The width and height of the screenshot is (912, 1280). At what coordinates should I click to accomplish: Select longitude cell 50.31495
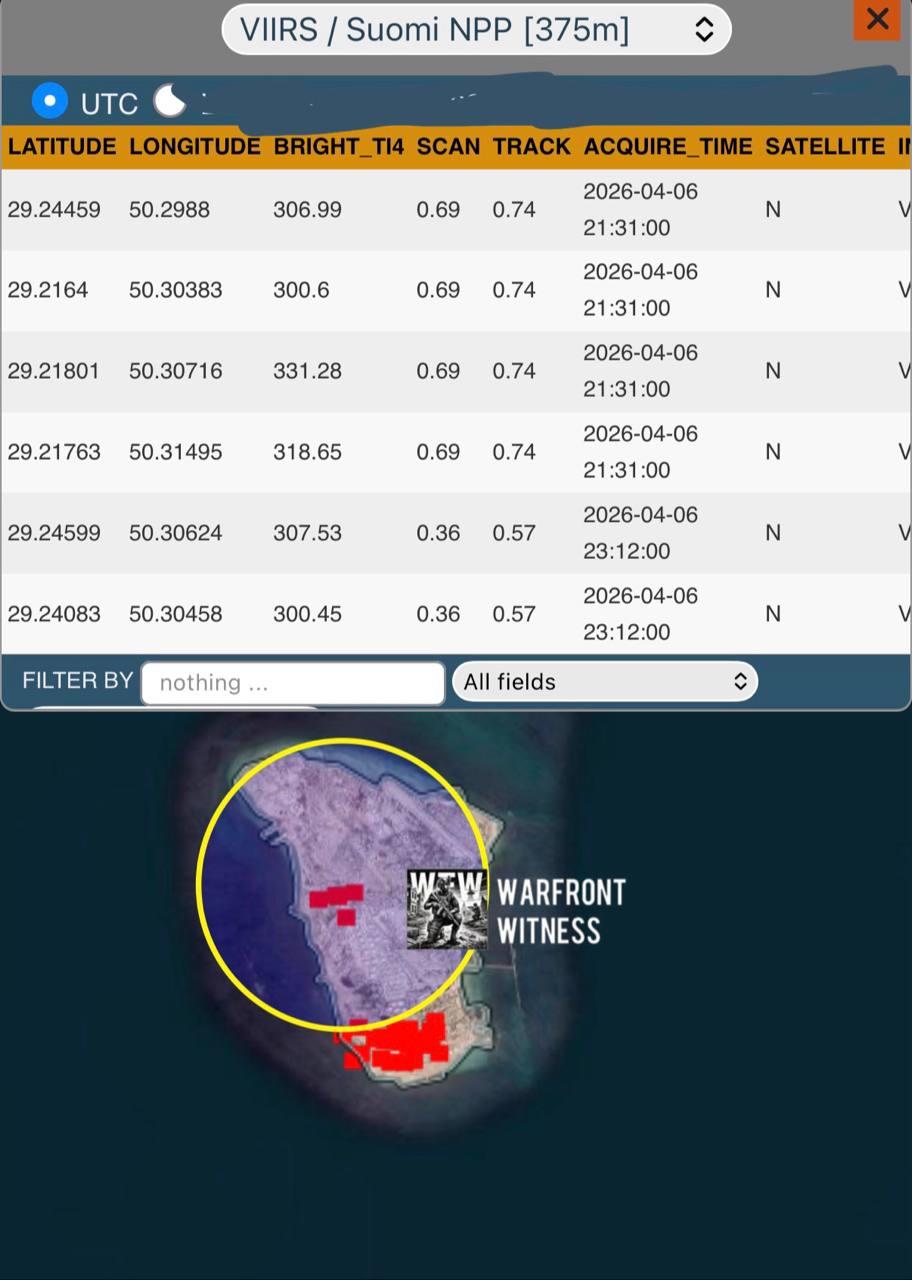point(176,453)
